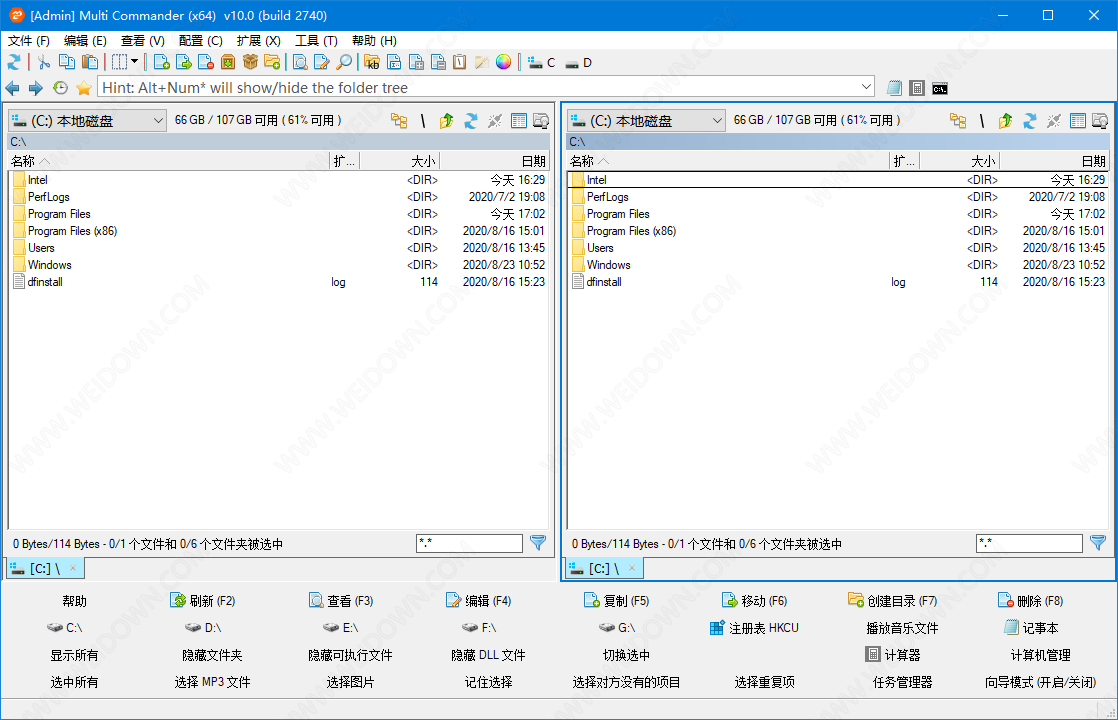Open the command prompt console icon
1118x720 pixels.
(x=940, y=88)
